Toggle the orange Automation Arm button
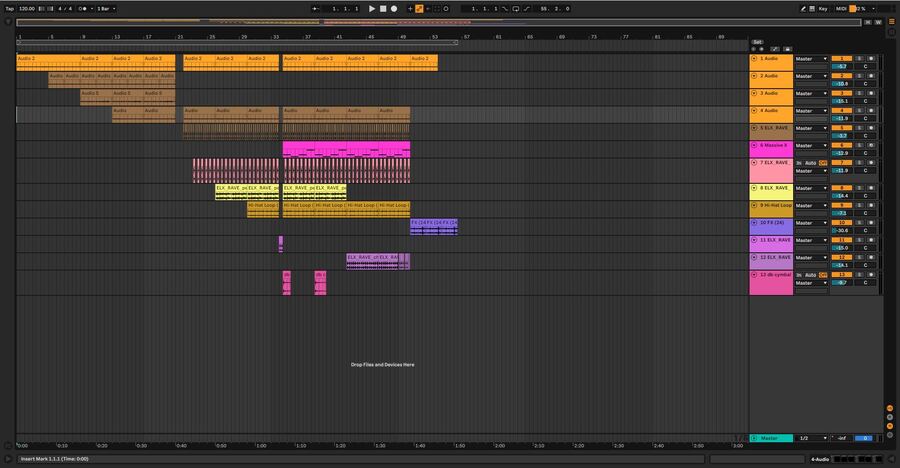The image size is (900, 468). tap(419, 9)
